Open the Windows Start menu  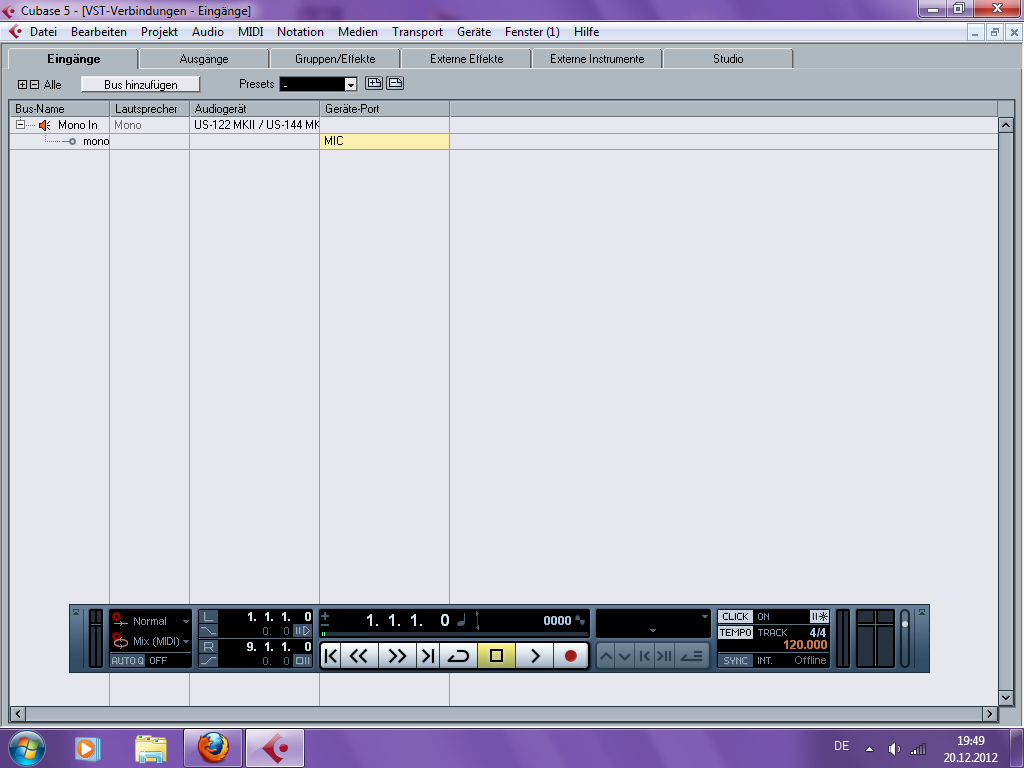26,748
